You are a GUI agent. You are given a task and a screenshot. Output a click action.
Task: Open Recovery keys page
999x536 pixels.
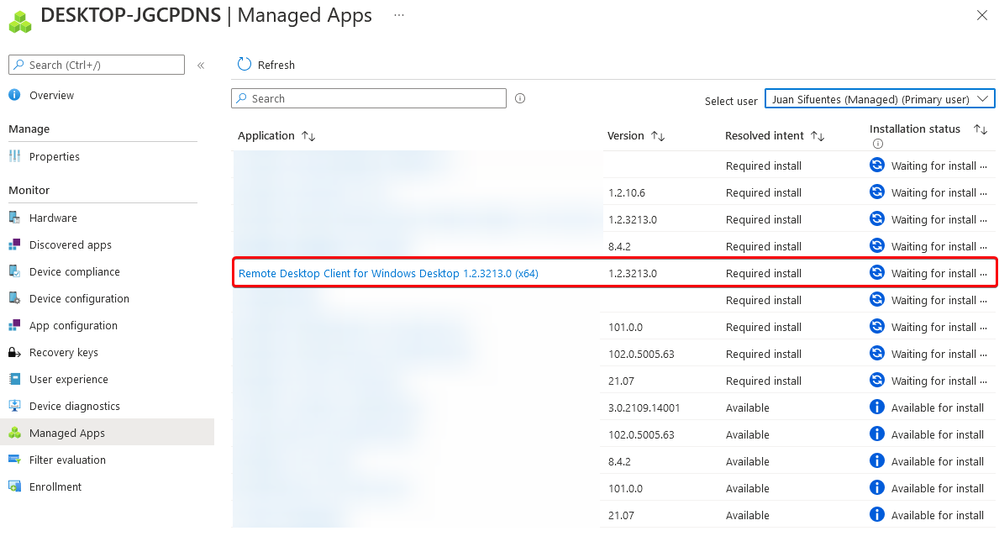[64, 352]
